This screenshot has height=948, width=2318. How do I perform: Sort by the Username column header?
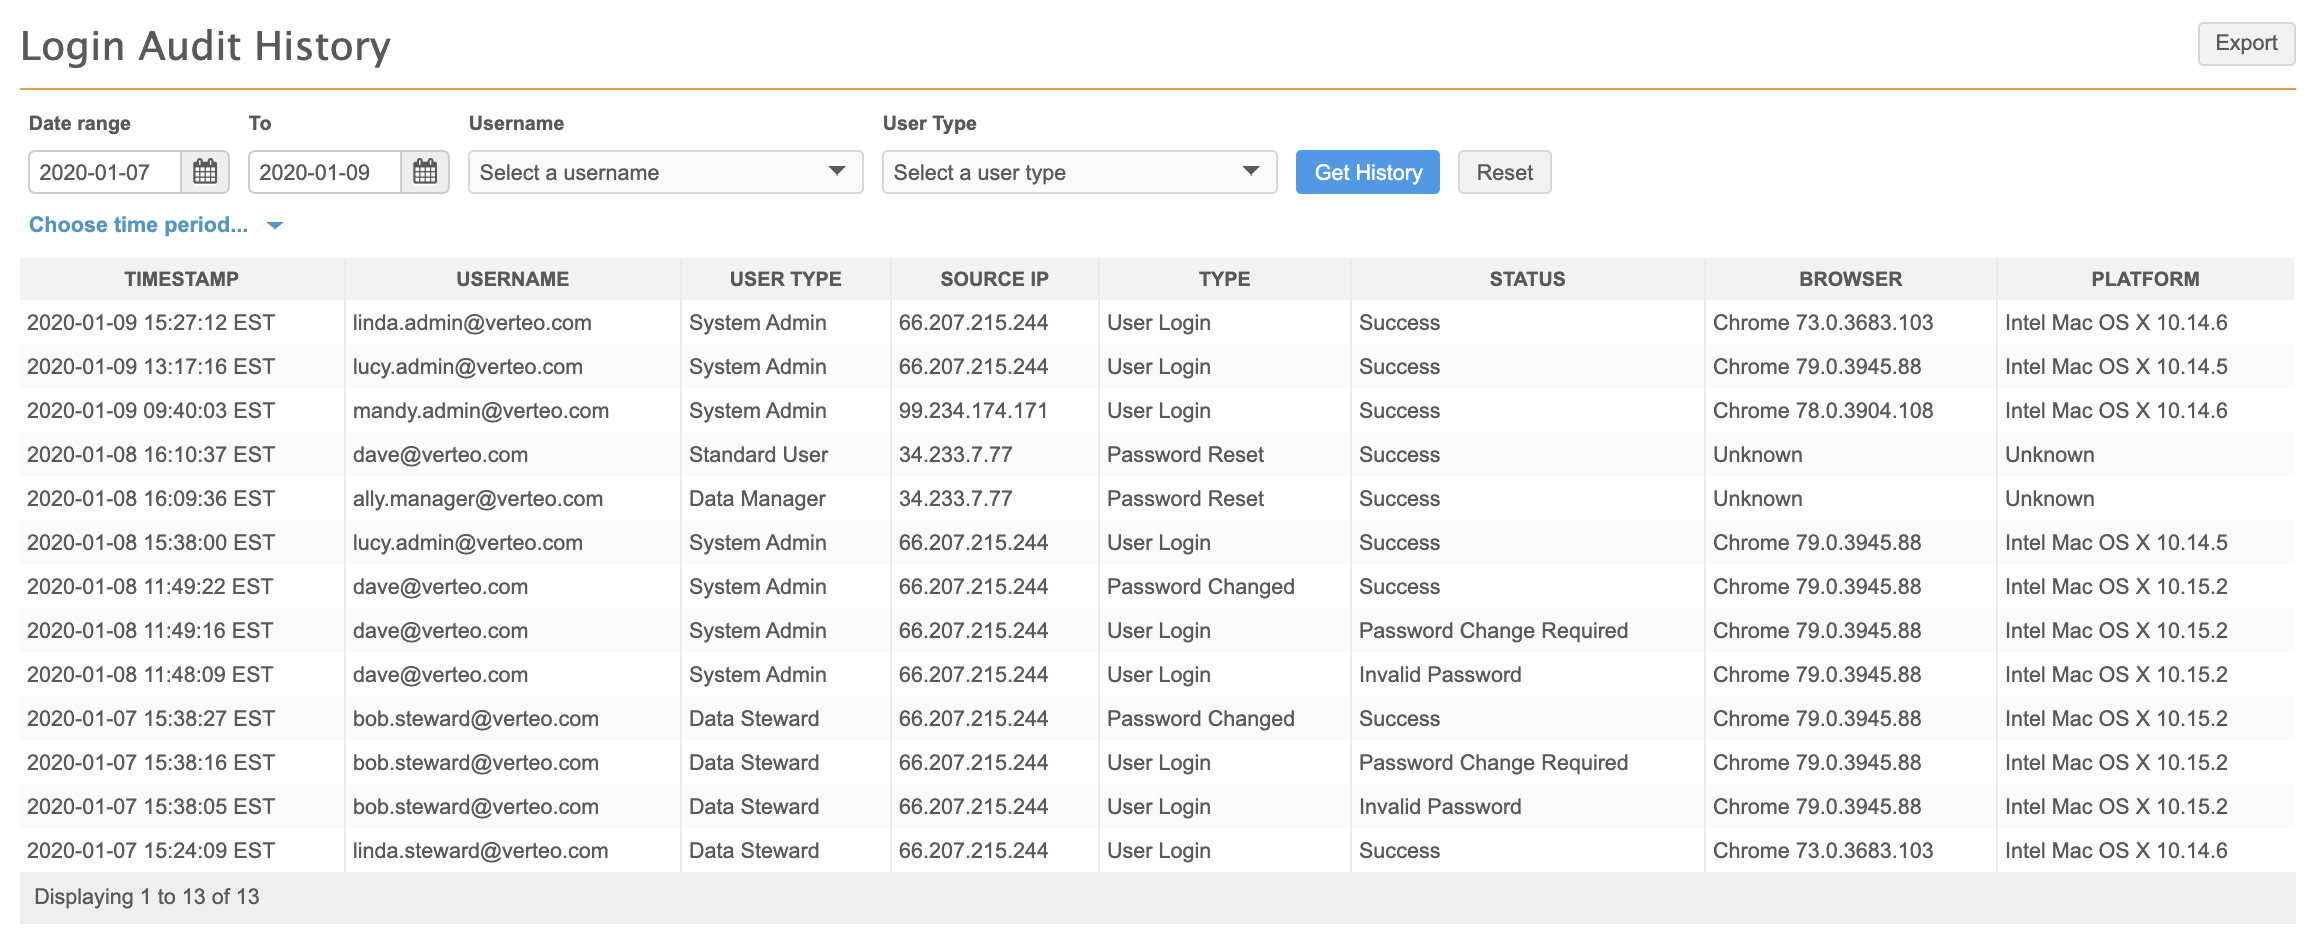pyautogui.click(x=512, y=279)
